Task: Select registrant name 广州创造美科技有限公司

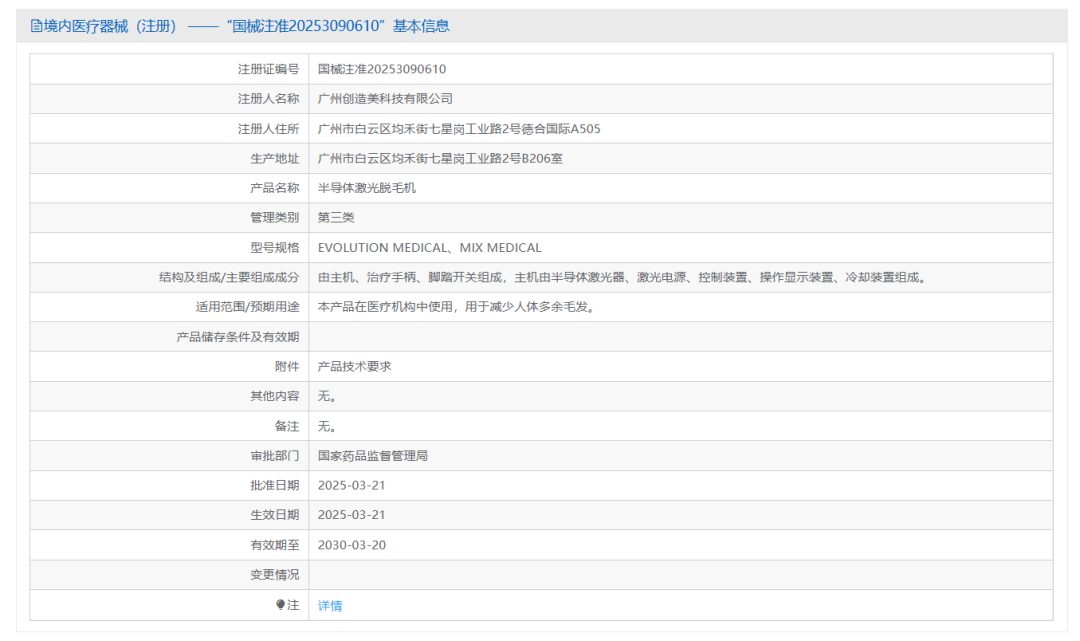Action: click(385, 99)
